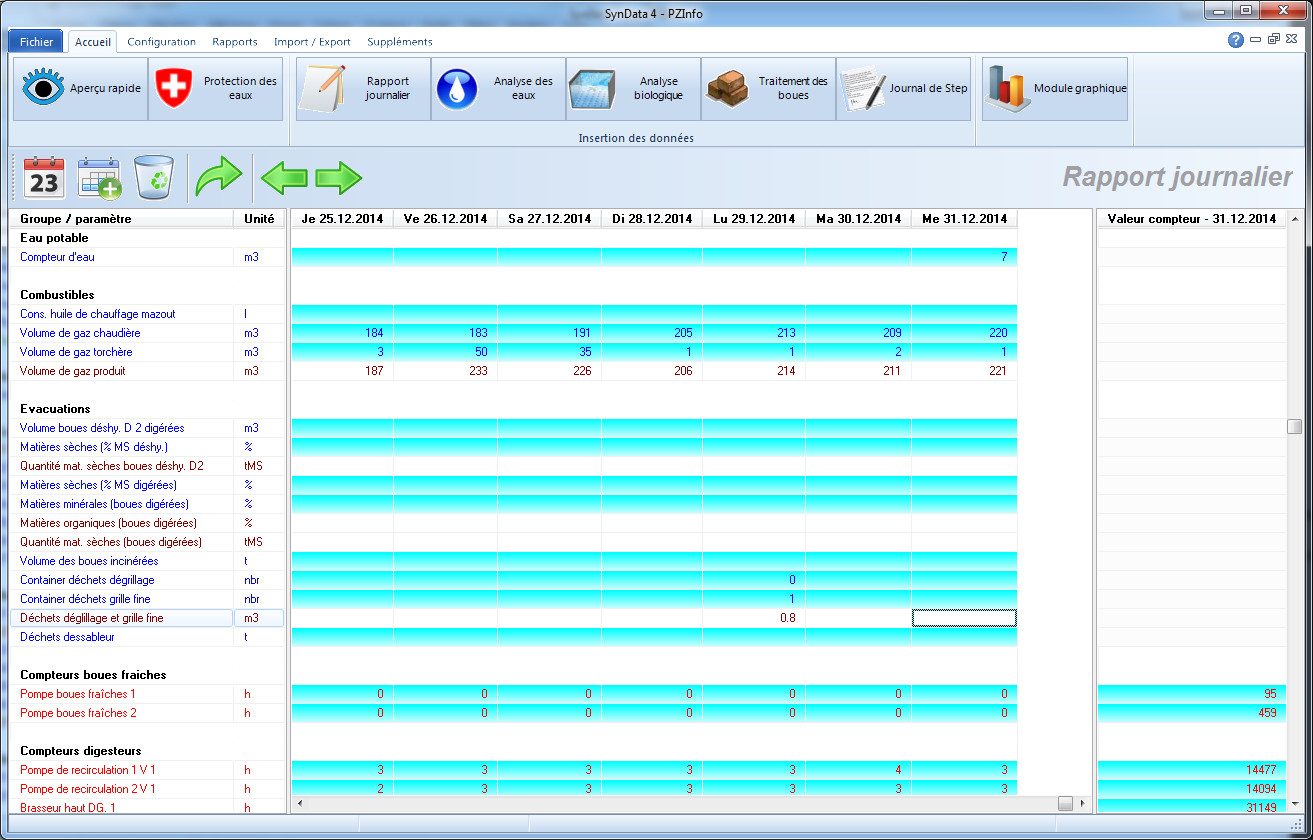Click gaz chaudière value 184 on 25.12
1313x840 pixels.
(342, 333)
